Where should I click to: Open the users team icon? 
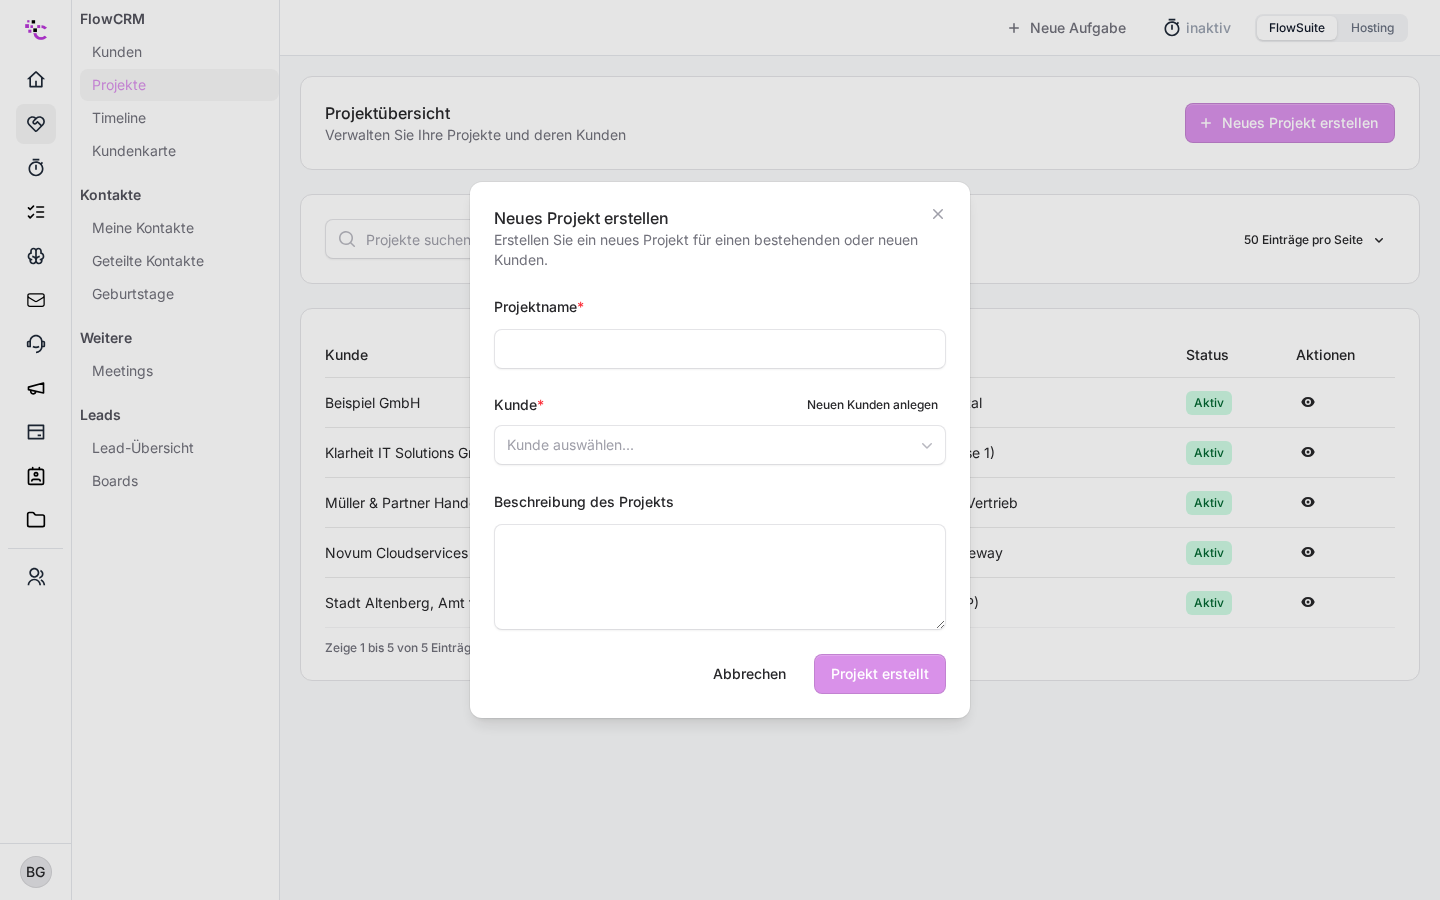36,577
